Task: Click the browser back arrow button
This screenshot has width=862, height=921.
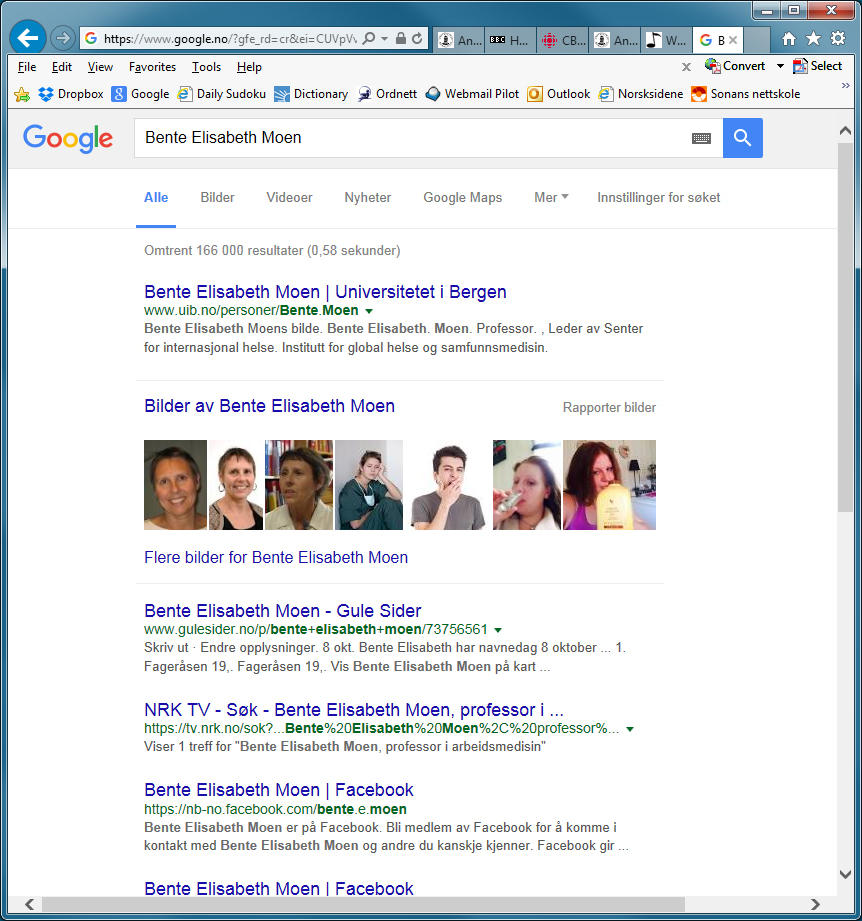Action: click(27, 39)
